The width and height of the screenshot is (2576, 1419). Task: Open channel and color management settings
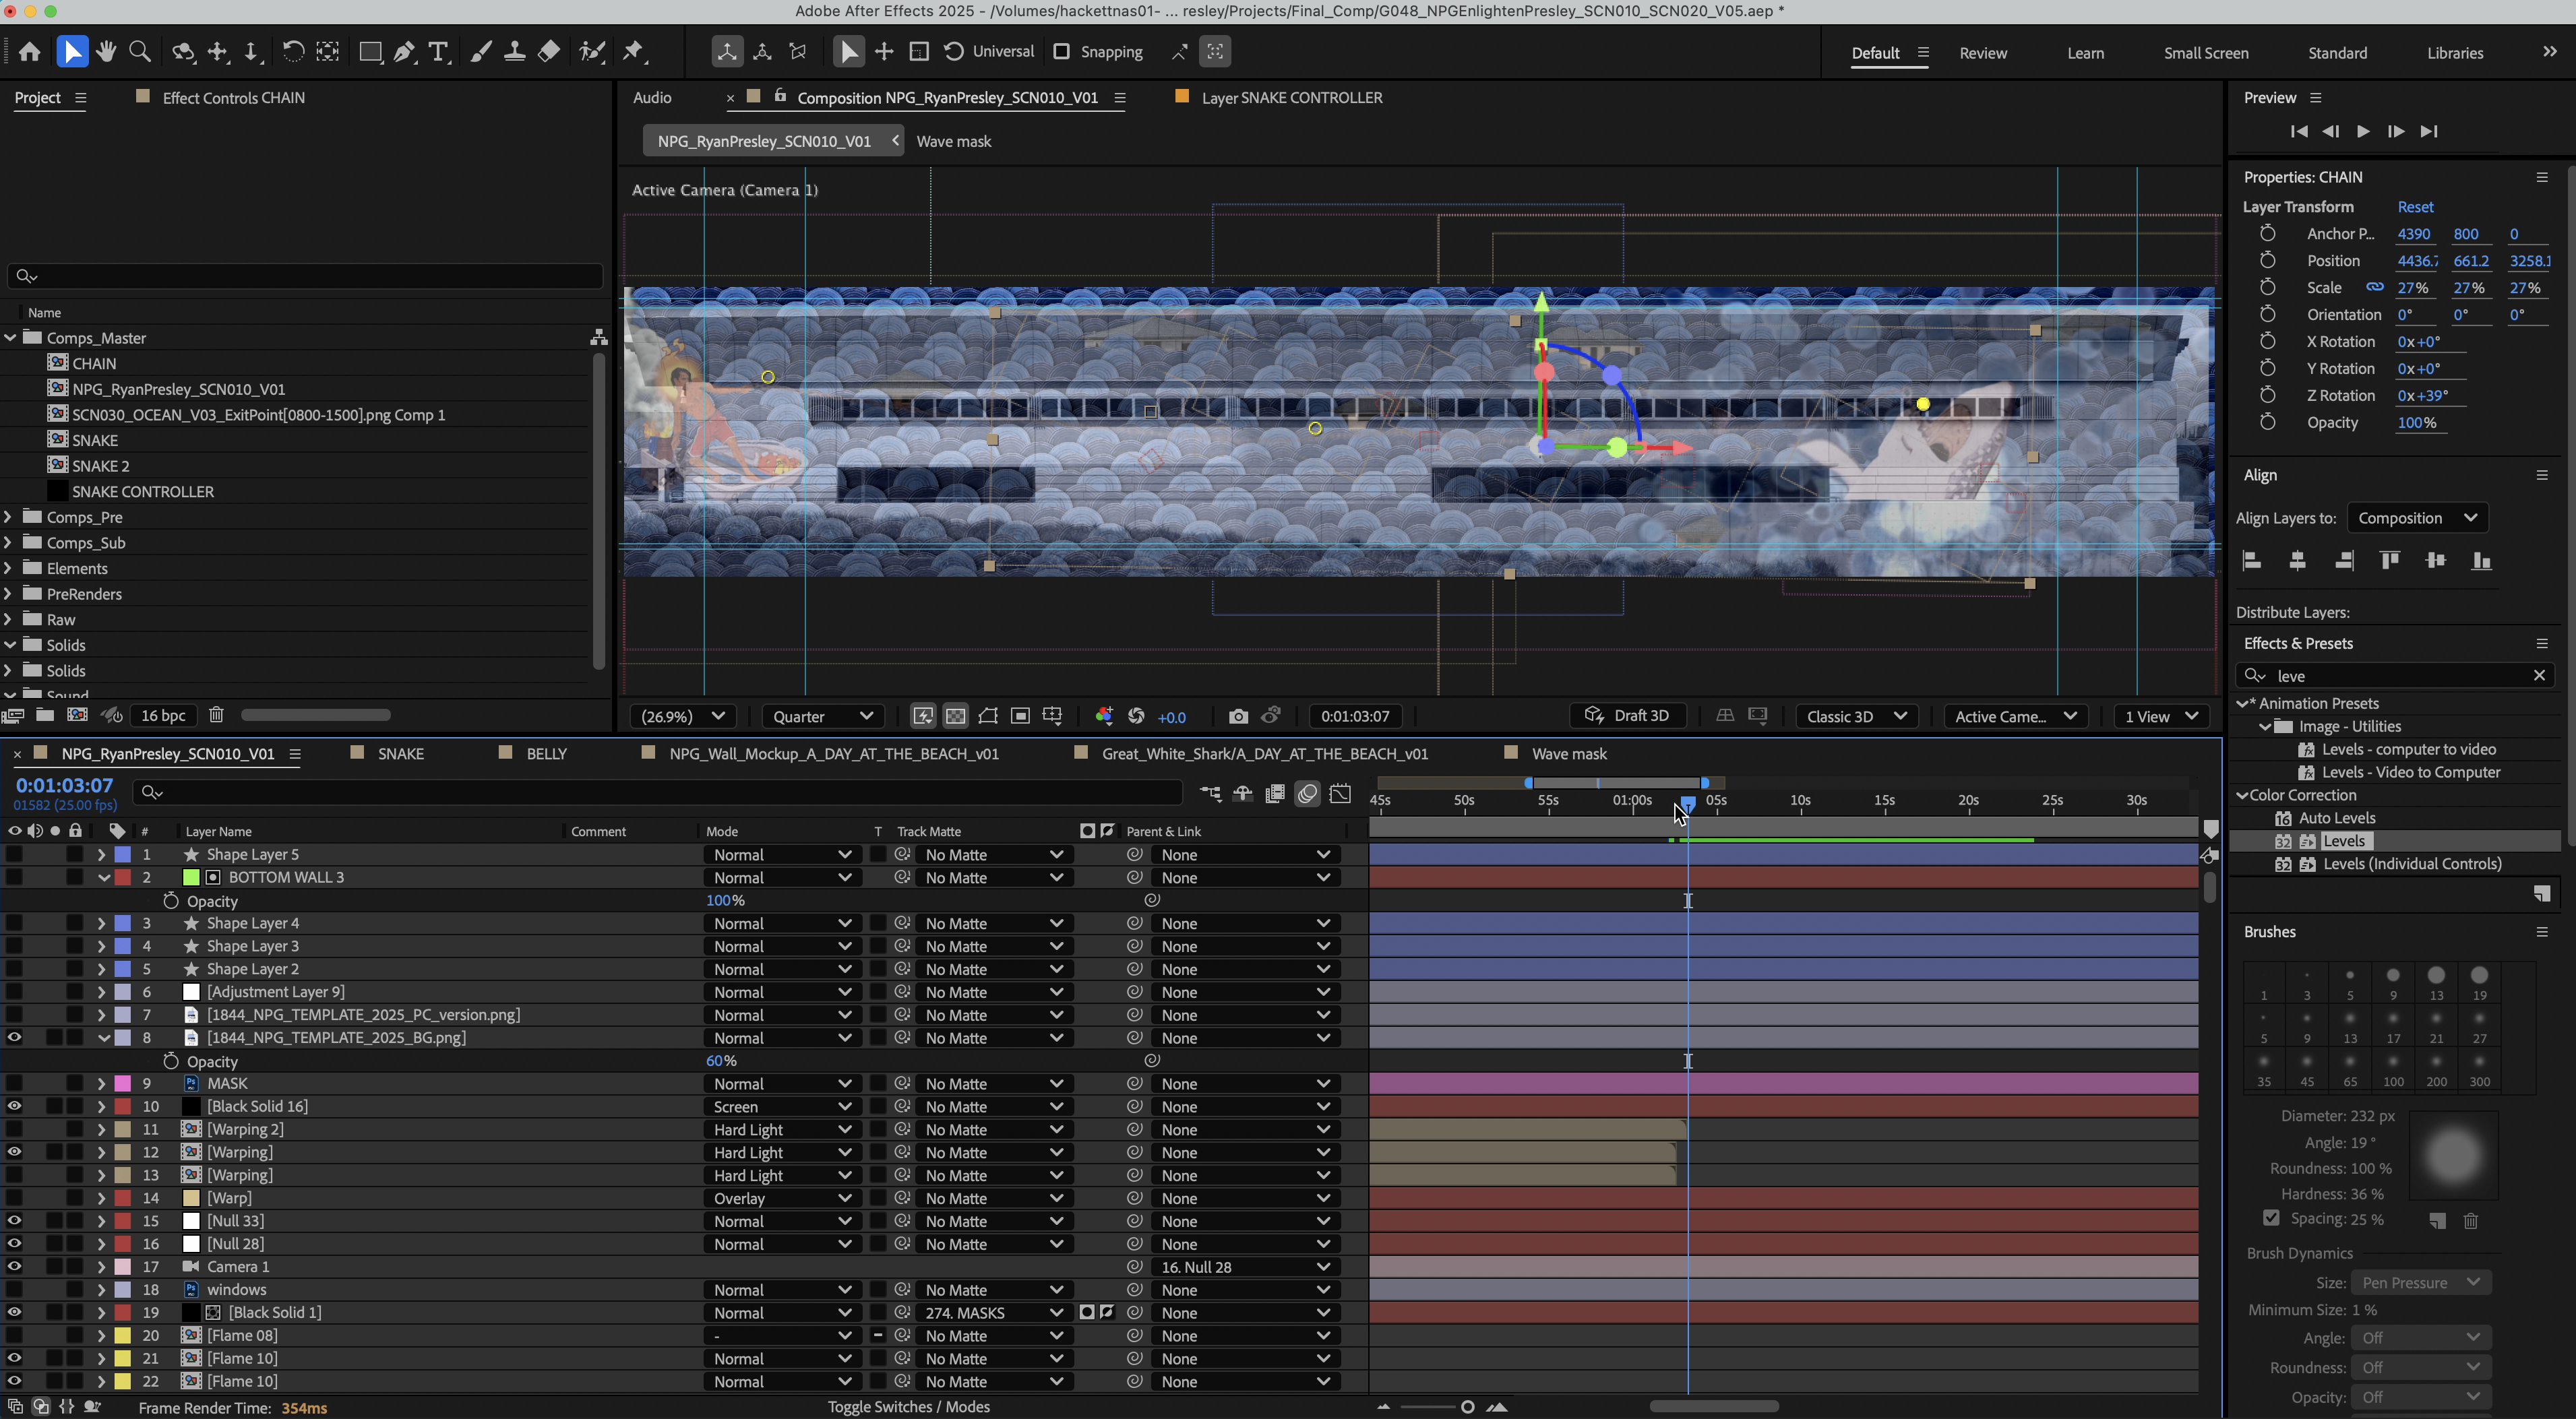click(1104, 716)
